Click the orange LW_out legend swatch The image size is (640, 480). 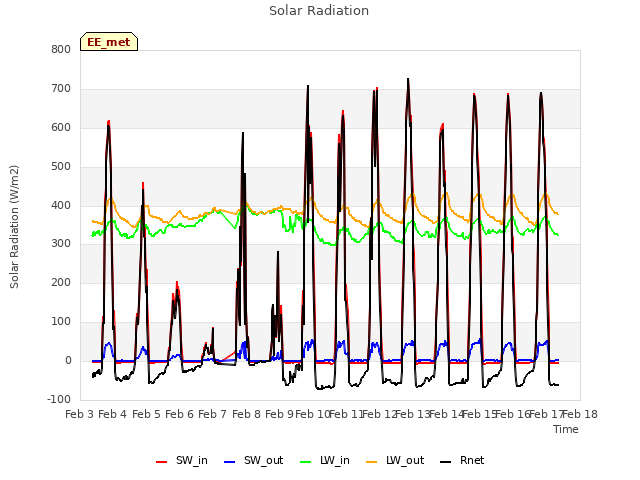372,462
